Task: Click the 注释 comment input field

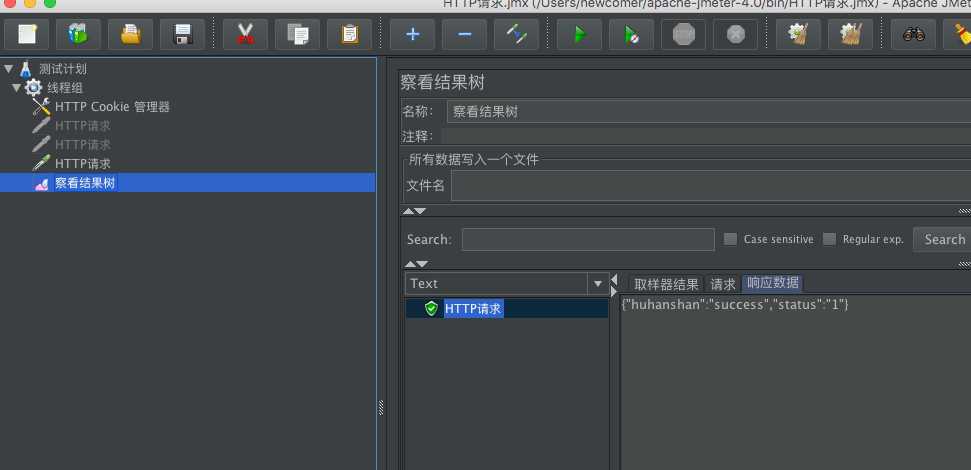Action: pos(706,136)
